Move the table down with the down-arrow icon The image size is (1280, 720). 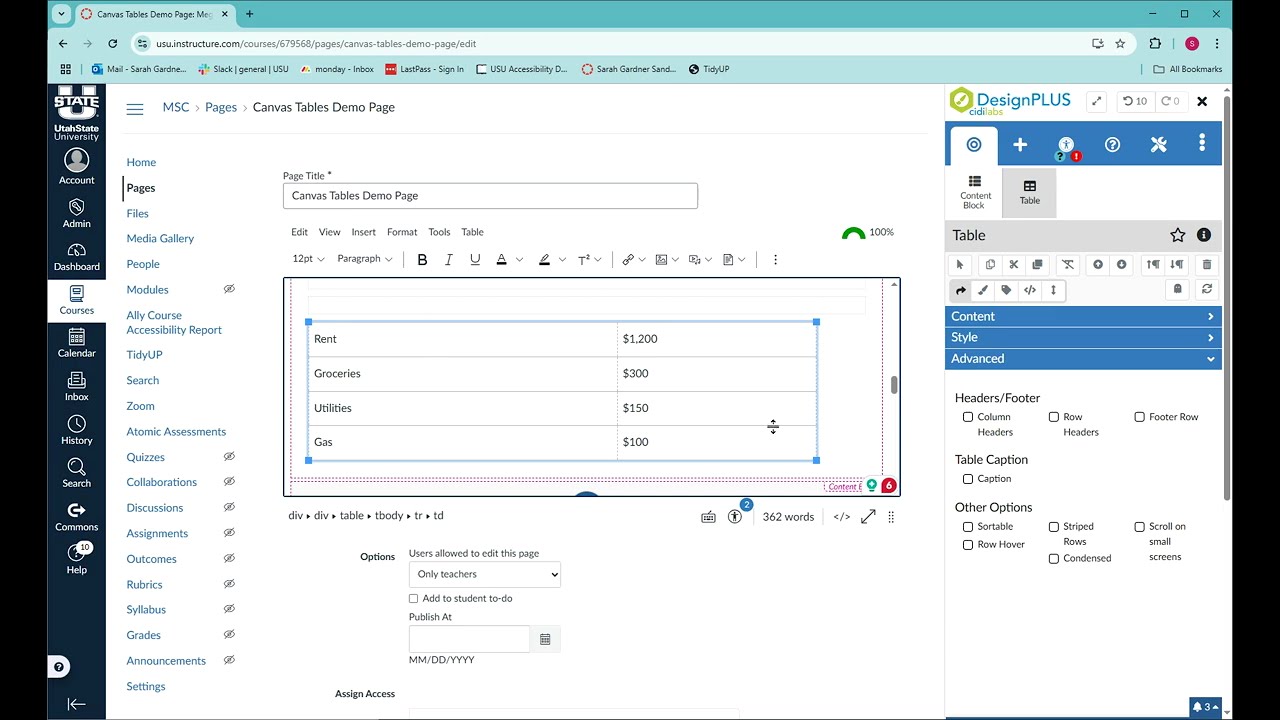point(1121,265)
